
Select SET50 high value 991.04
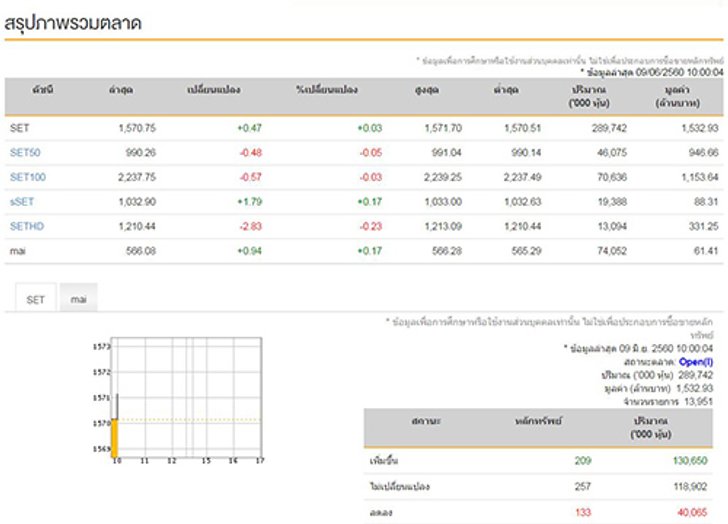pos(447,152)
